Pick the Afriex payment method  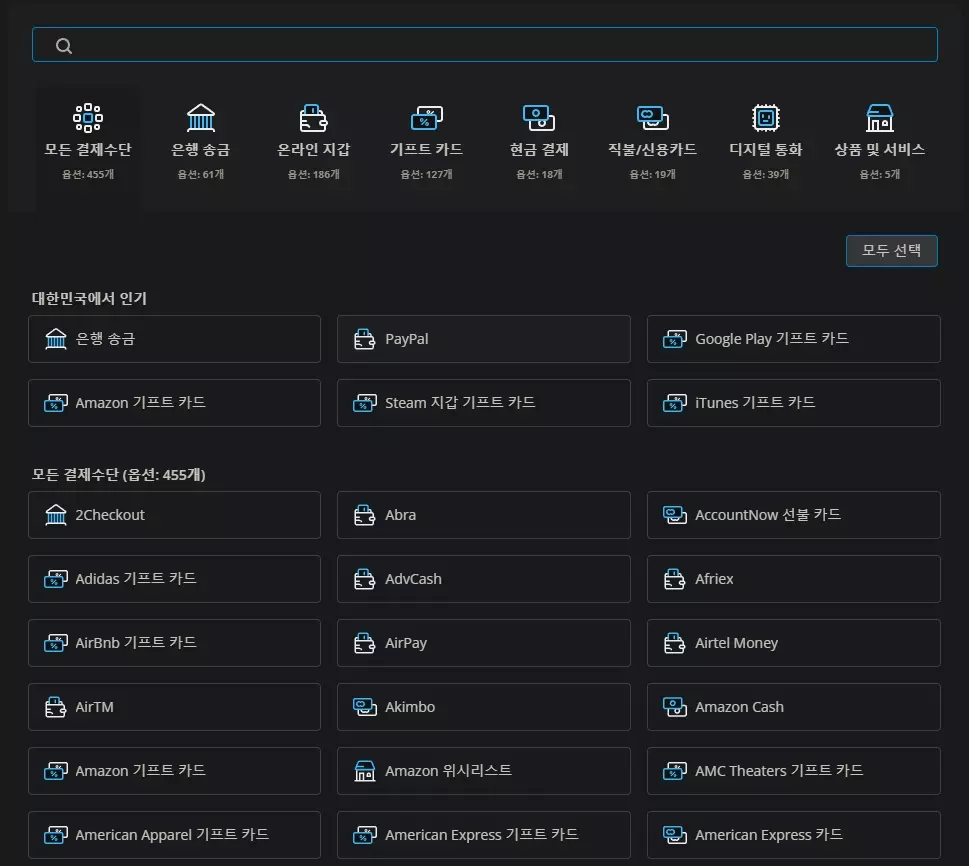click(793, 579)
